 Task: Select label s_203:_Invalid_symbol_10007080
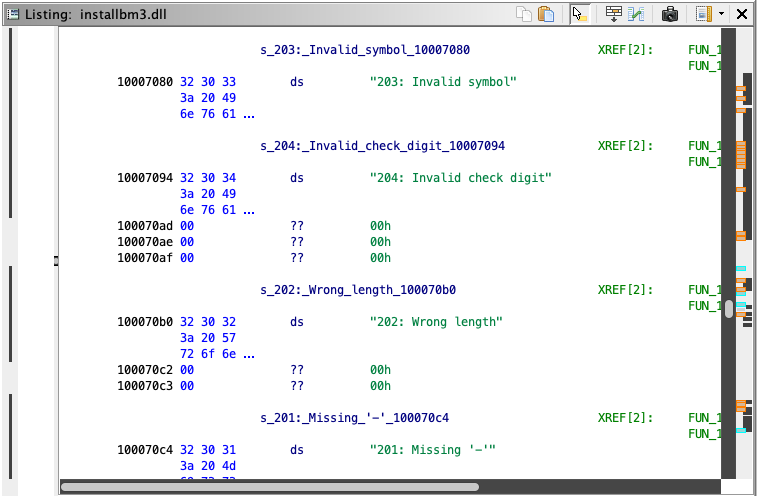(x=365, y=50)
